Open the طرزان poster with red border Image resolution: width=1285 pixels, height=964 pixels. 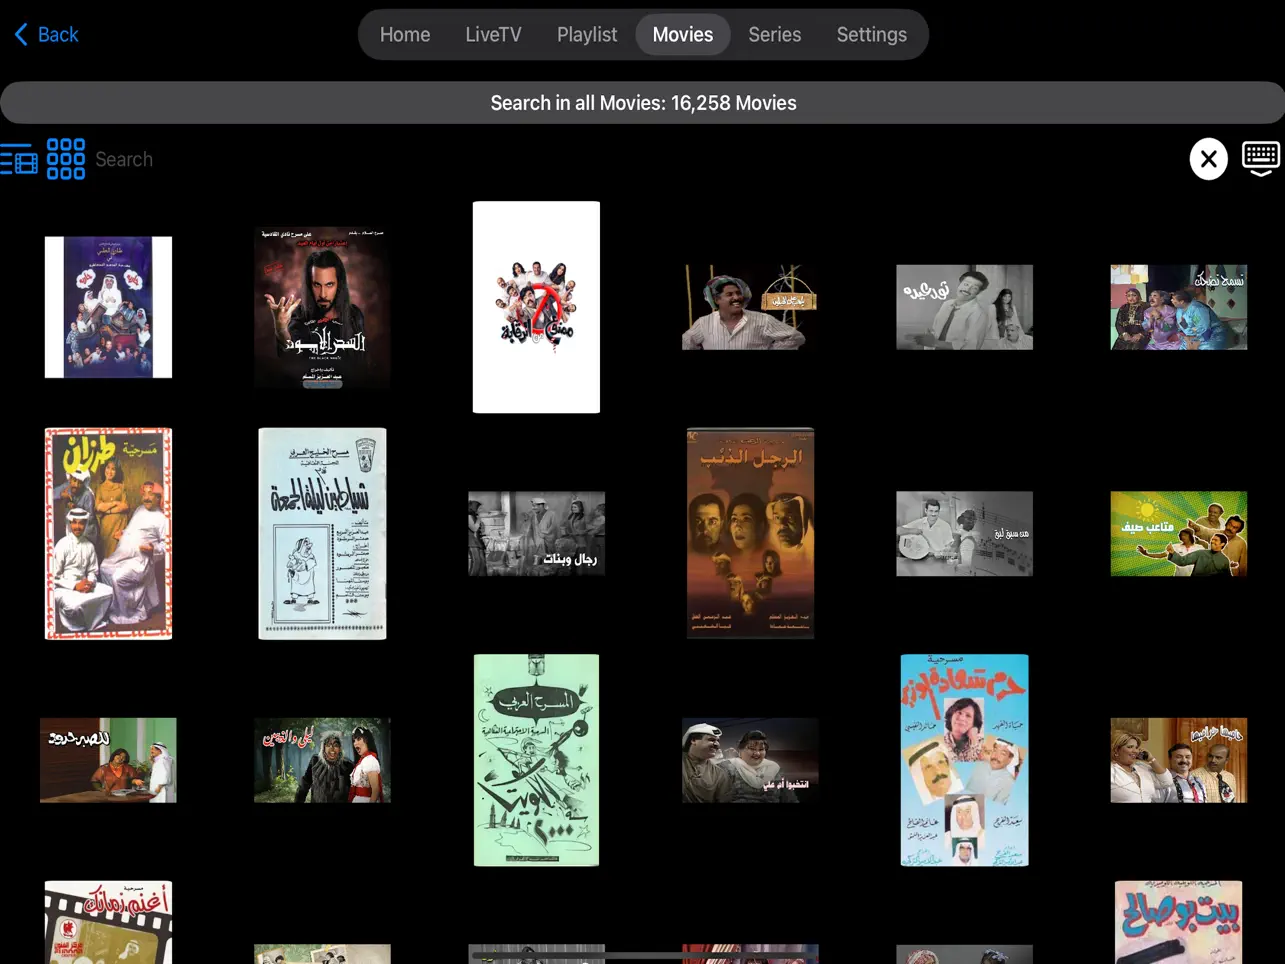pyautogui.click(x=108, y=533)
